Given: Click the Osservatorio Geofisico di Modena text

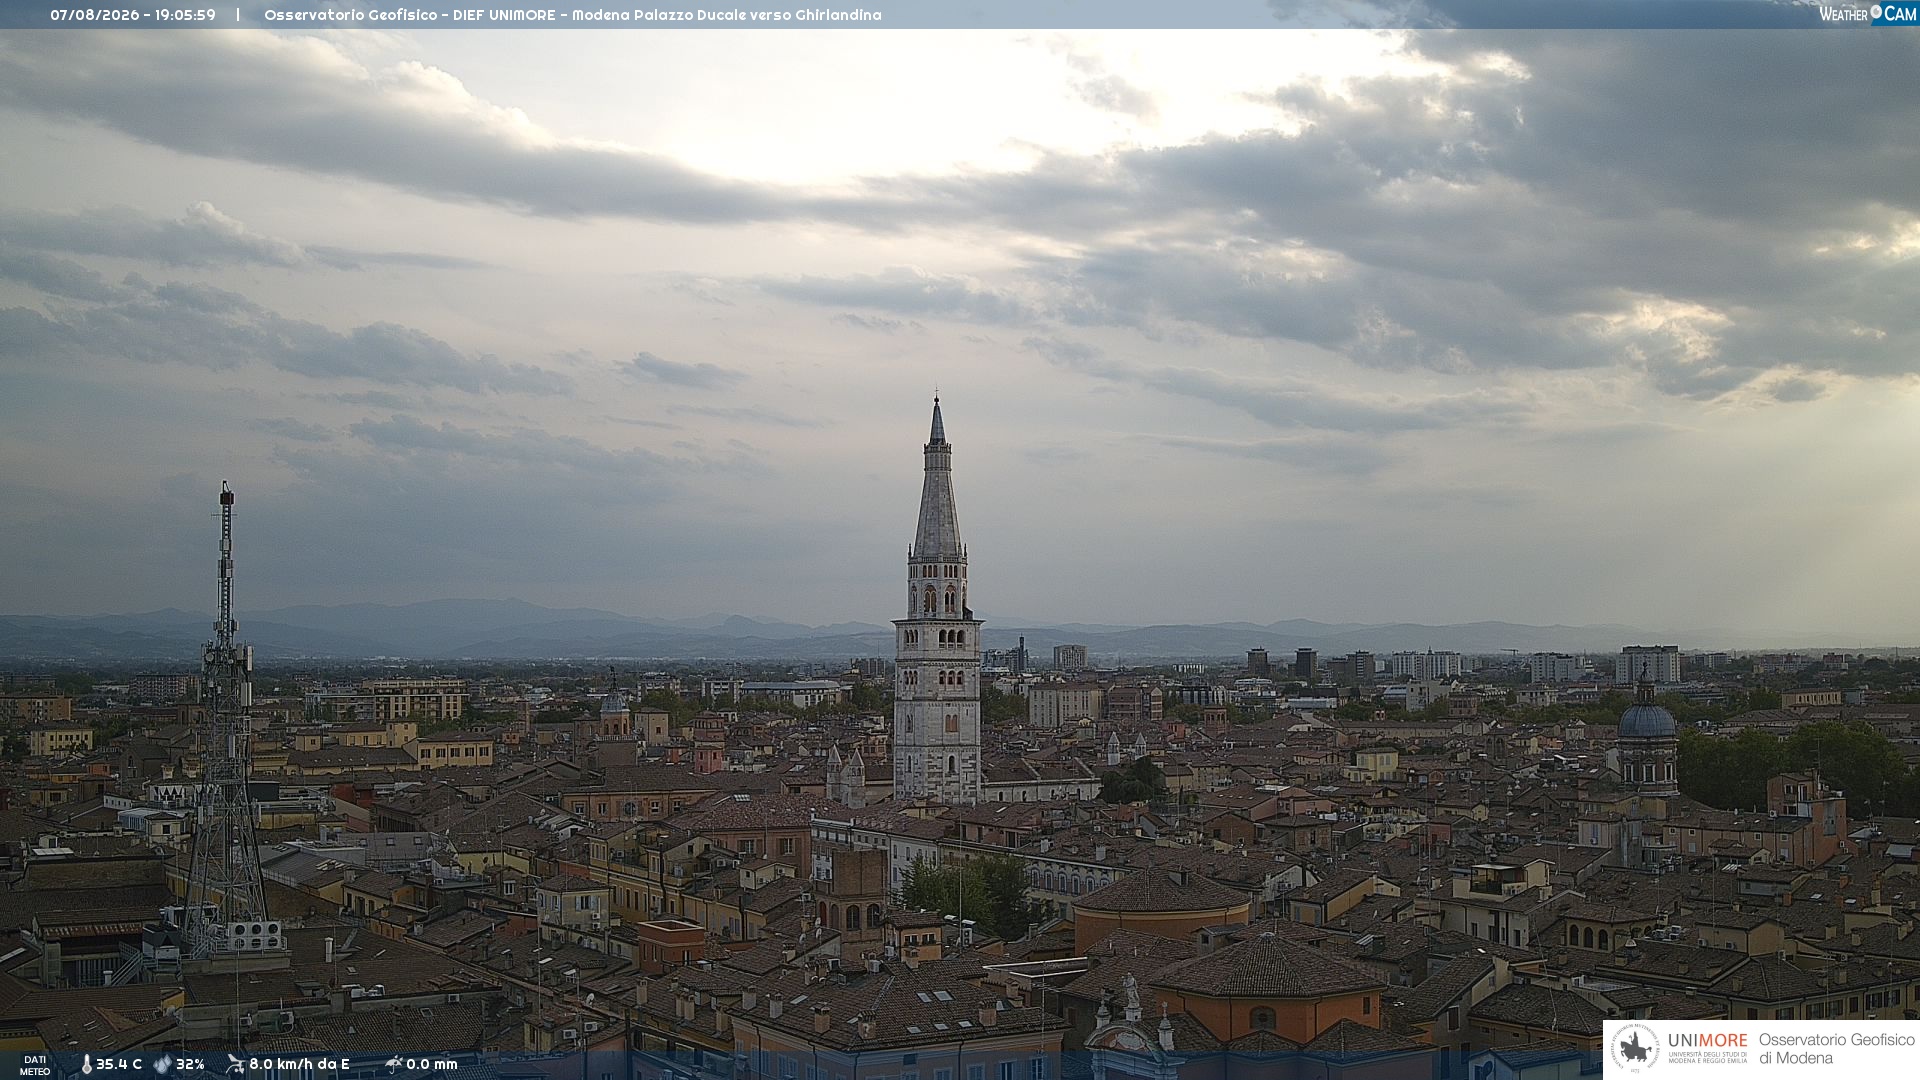Looking at the screenshot, I should [x=1837, y=1049].
